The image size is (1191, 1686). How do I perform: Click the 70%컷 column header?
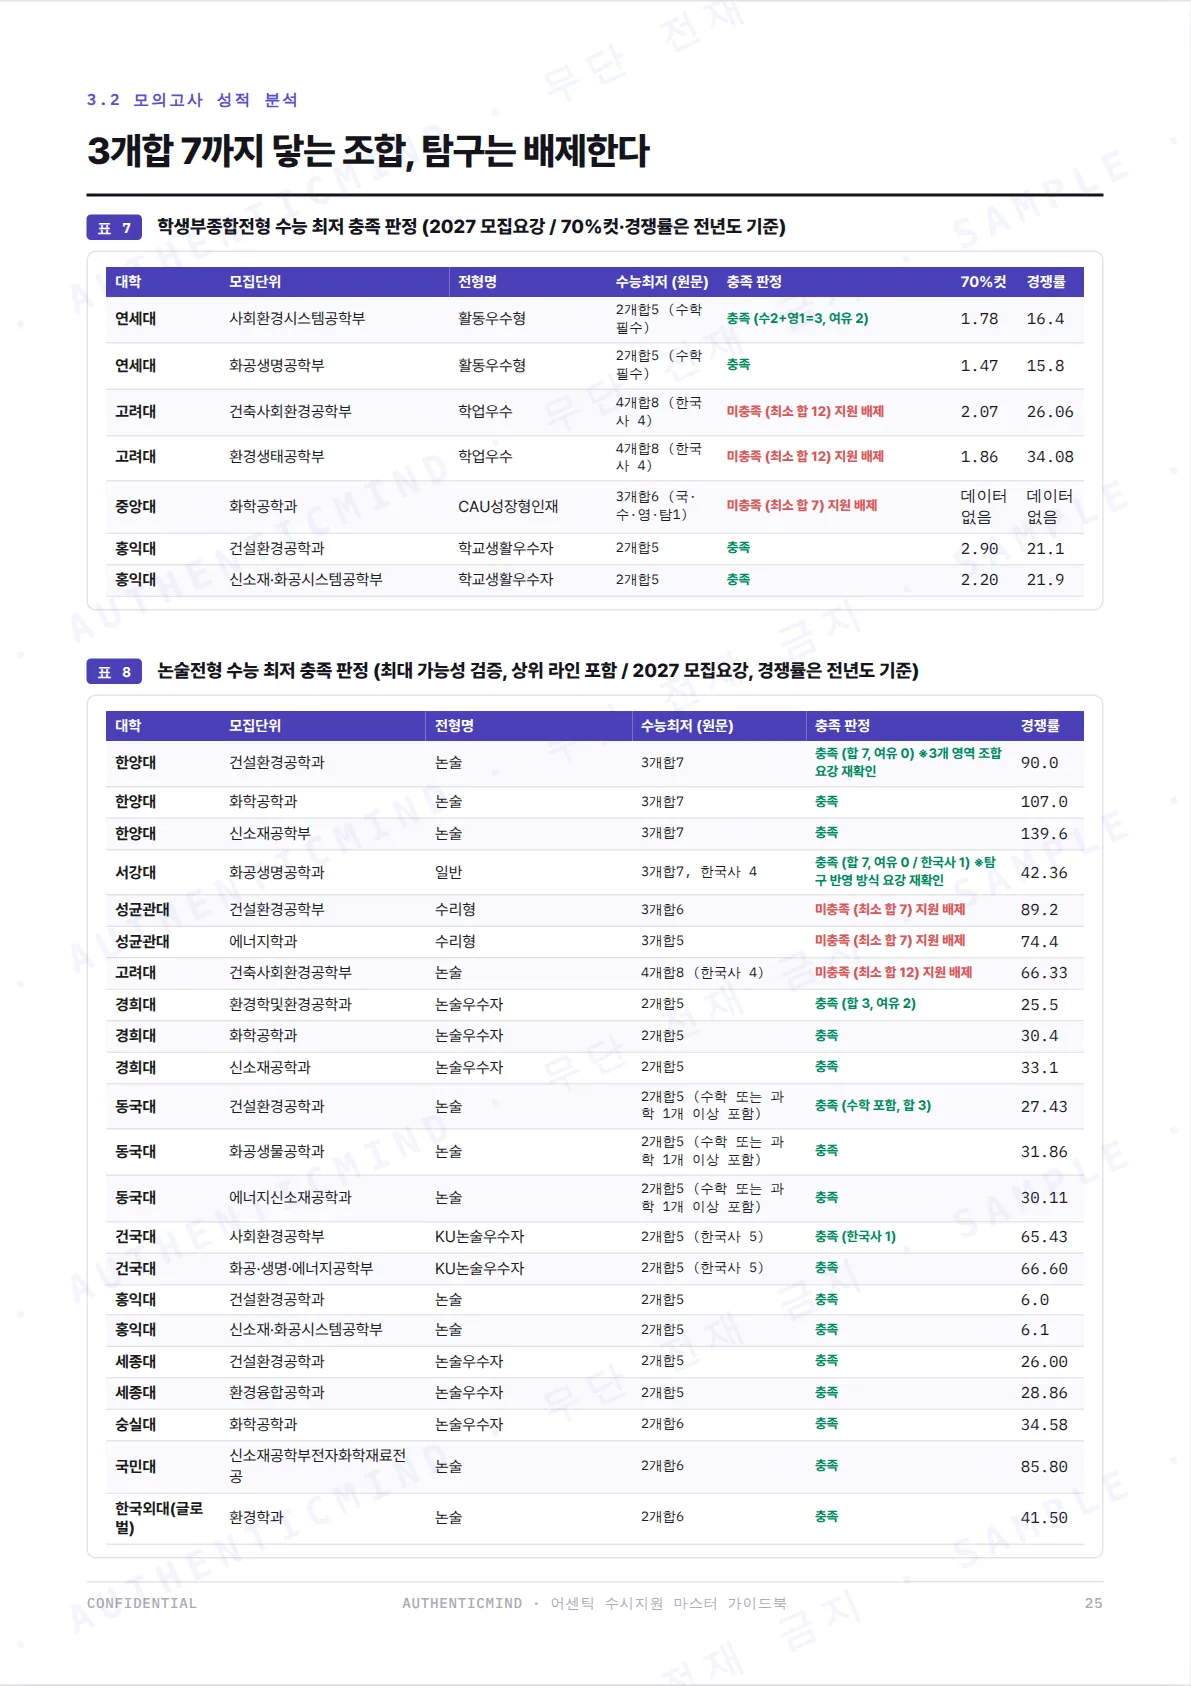[983, 282]
